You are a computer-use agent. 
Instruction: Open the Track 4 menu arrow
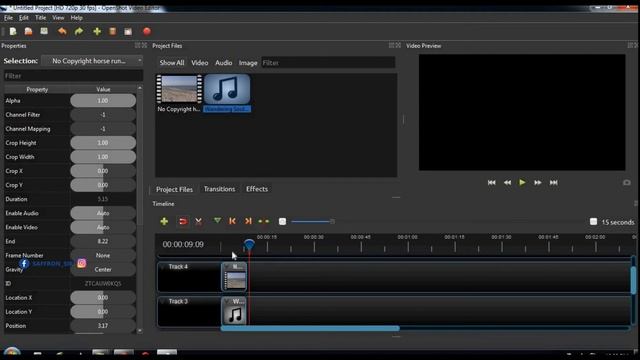[x=163, y=267]
